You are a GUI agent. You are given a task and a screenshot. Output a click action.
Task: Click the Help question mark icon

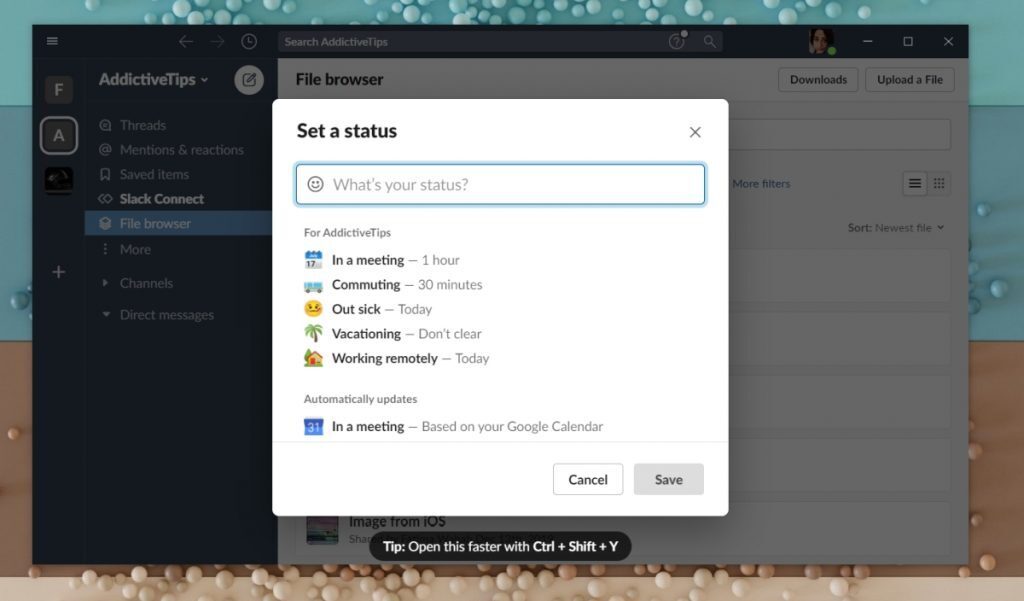click(x=677, y=42)
